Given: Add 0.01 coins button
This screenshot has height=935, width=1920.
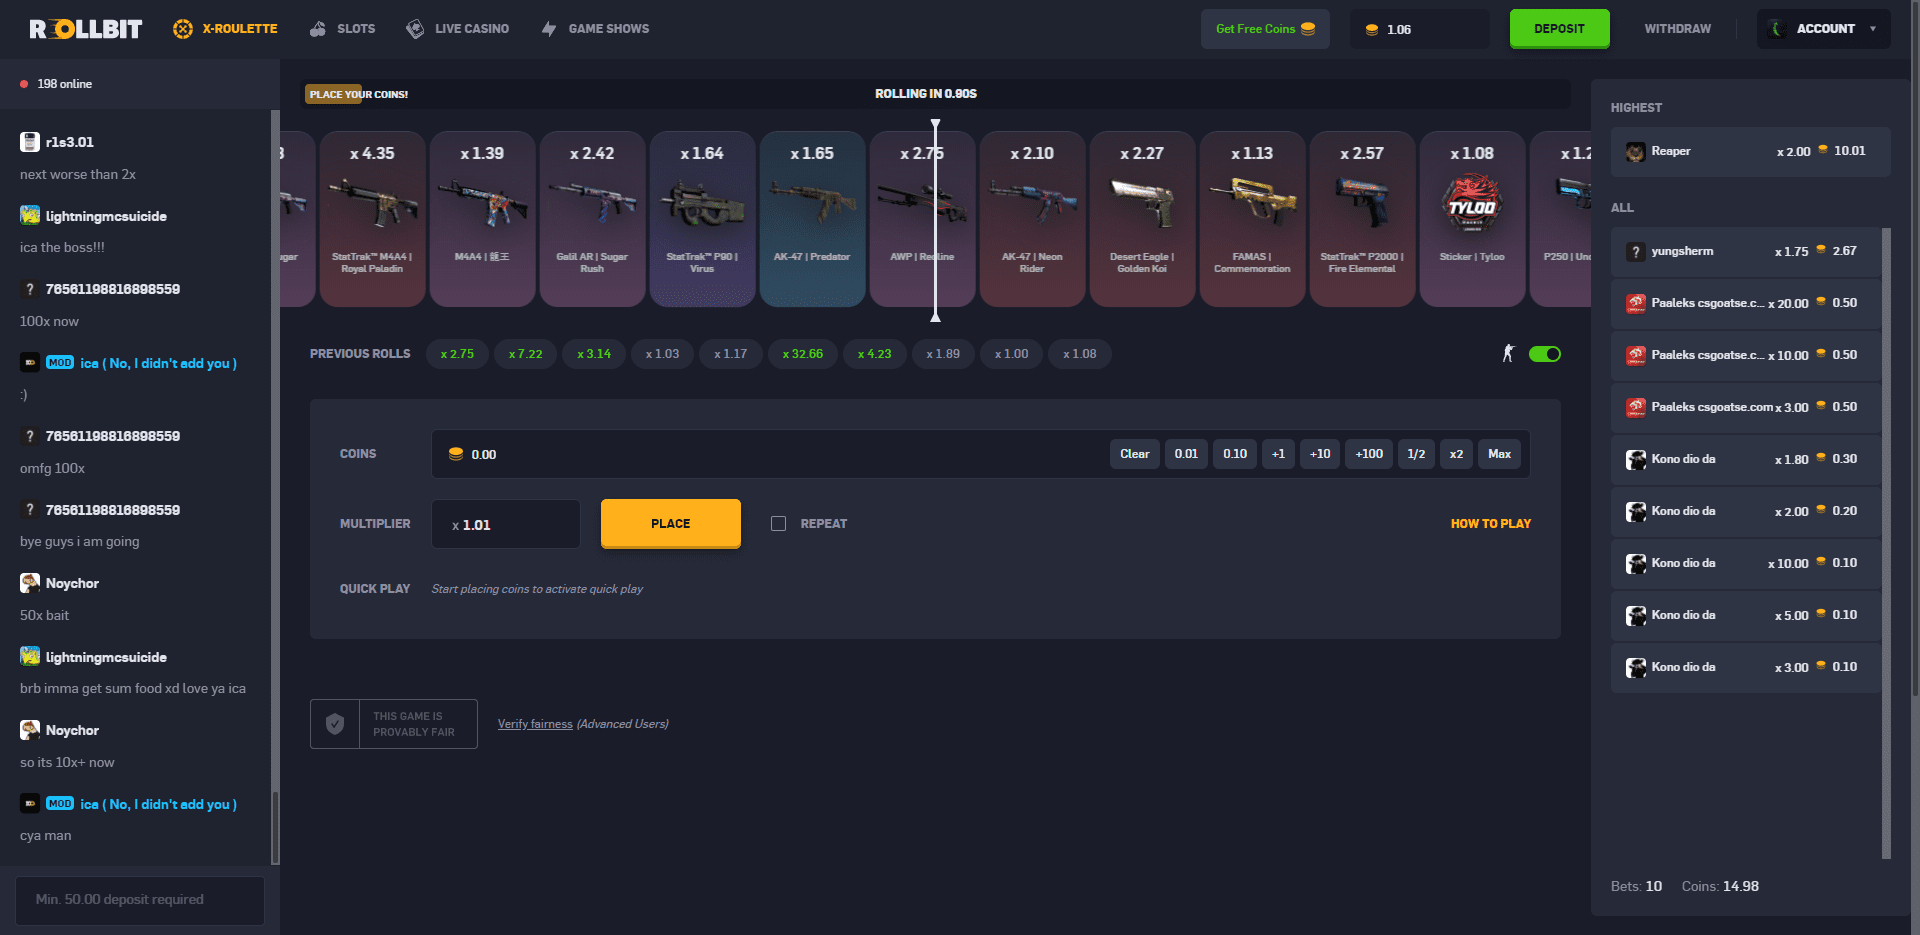Looking at the screenshot, I should click(1186, 454).
